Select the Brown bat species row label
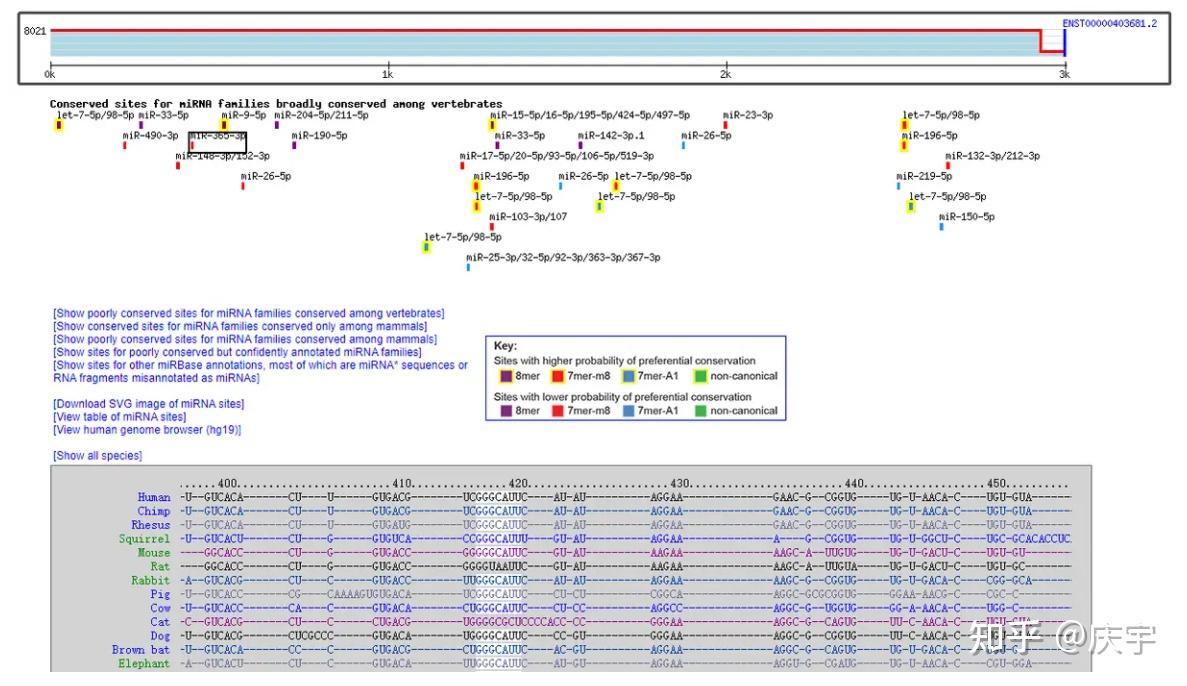The width and height of the screenshot is (1187, 686). coord(141,650)
